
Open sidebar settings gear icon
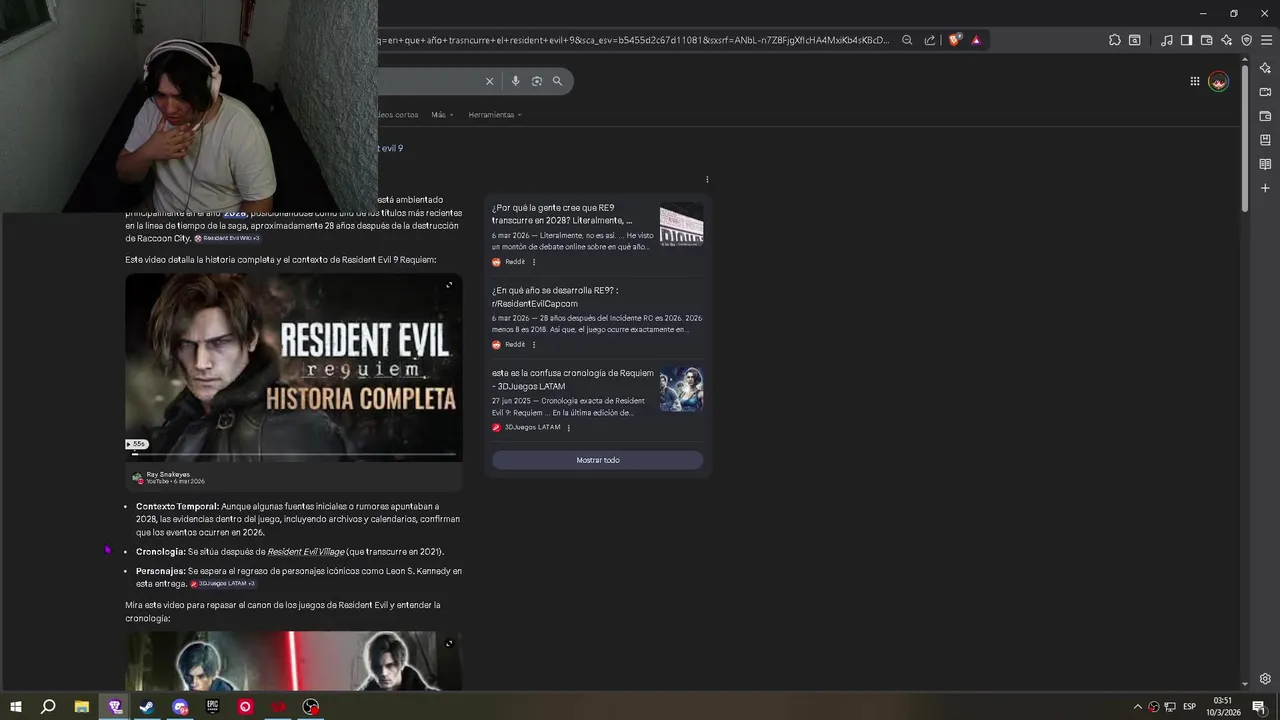(1265, 679)
